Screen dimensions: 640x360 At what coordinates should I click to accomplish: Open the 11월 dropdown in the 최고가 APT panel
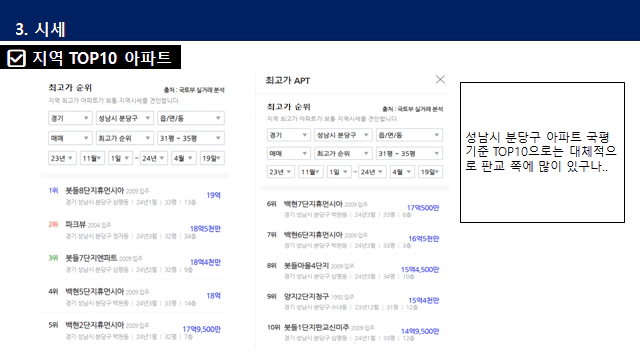(311, 172)
